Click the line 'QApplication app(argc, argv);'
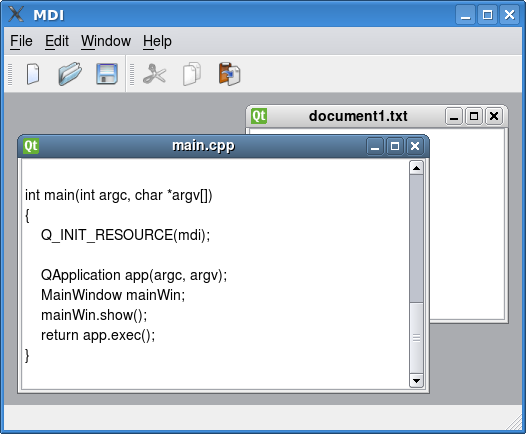The width and height of the screenshot is (526, 434). (134, 275)
